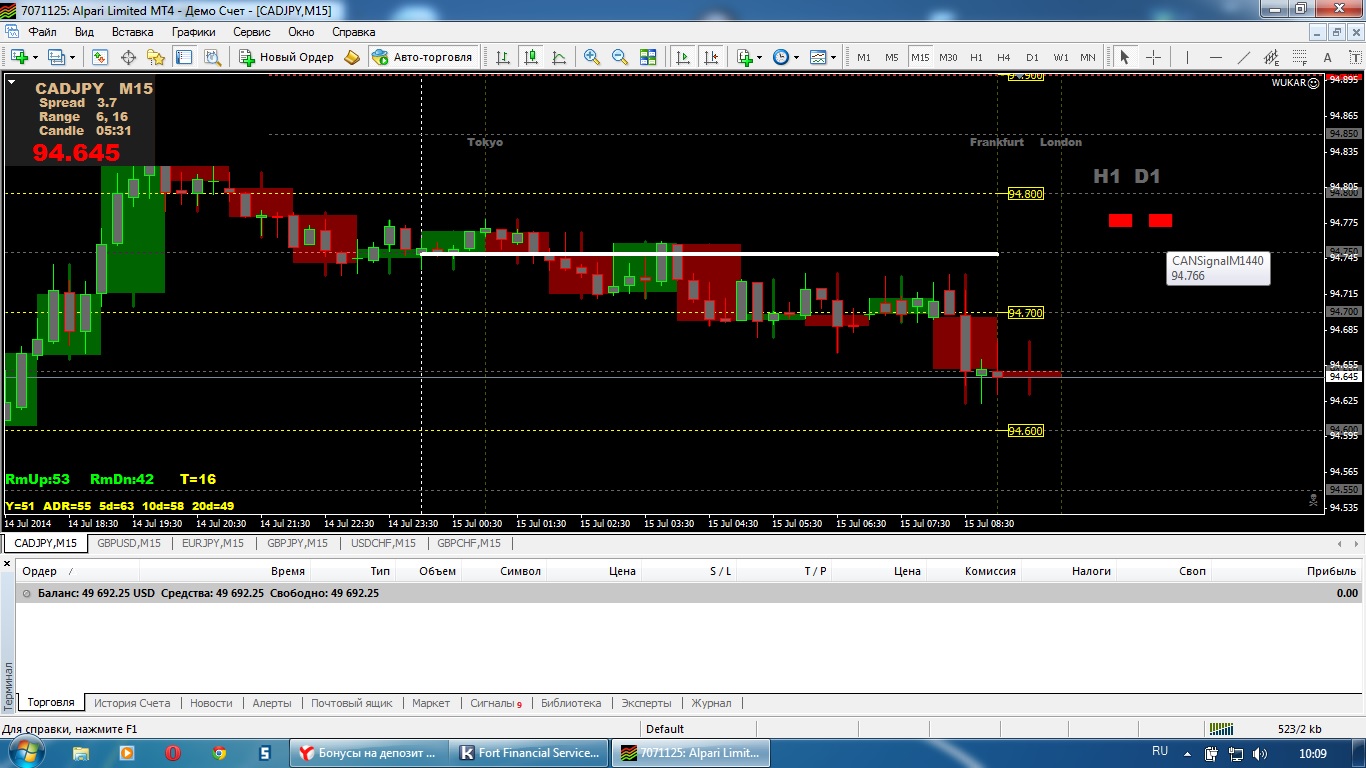1366x768 pixels.
Task: Open the chart templates dropdown arrow
Action: (x=833, y=57)
